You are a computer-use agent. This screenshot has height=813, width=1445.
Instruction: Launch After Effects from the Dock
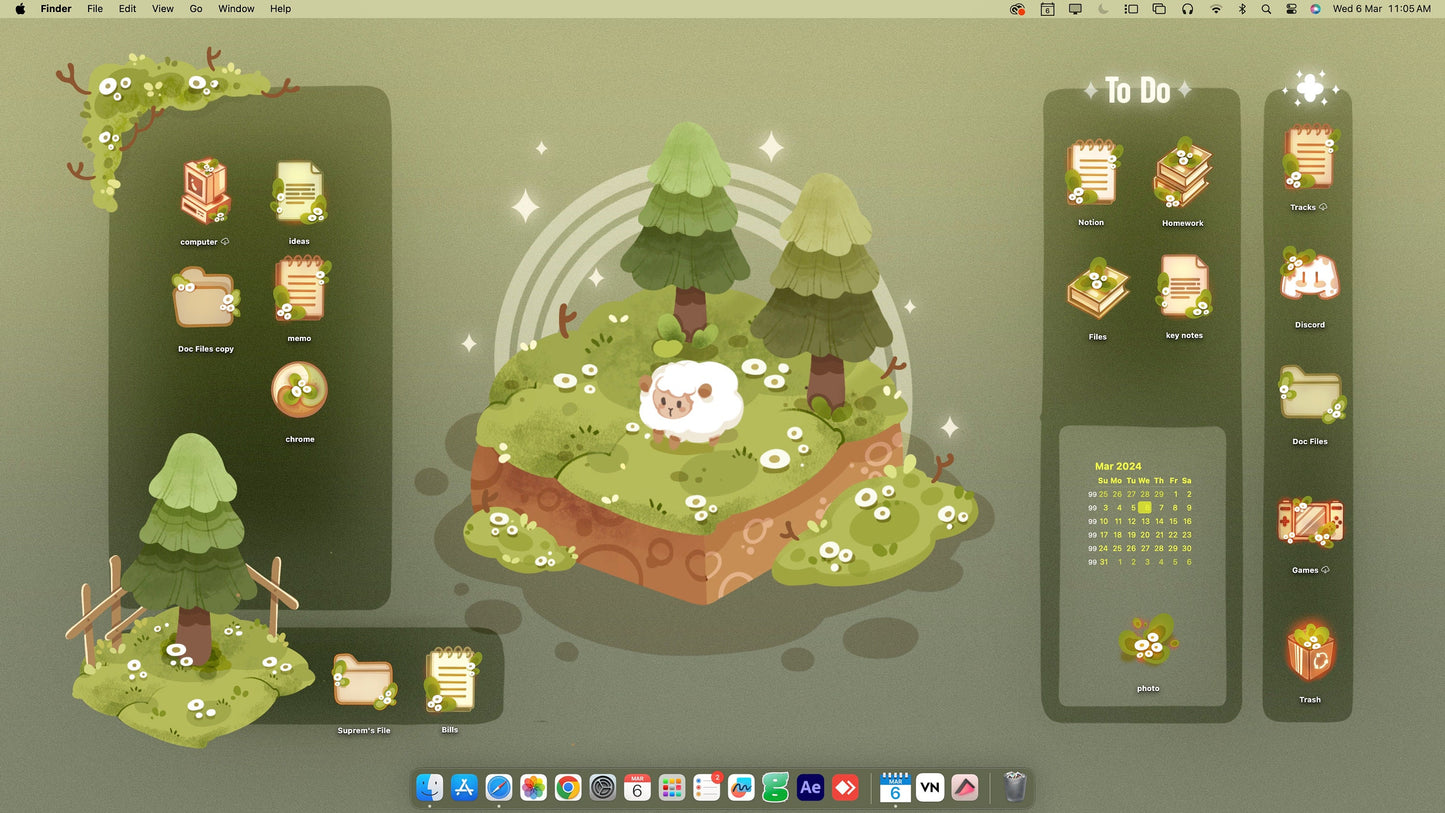click(810, 788)
